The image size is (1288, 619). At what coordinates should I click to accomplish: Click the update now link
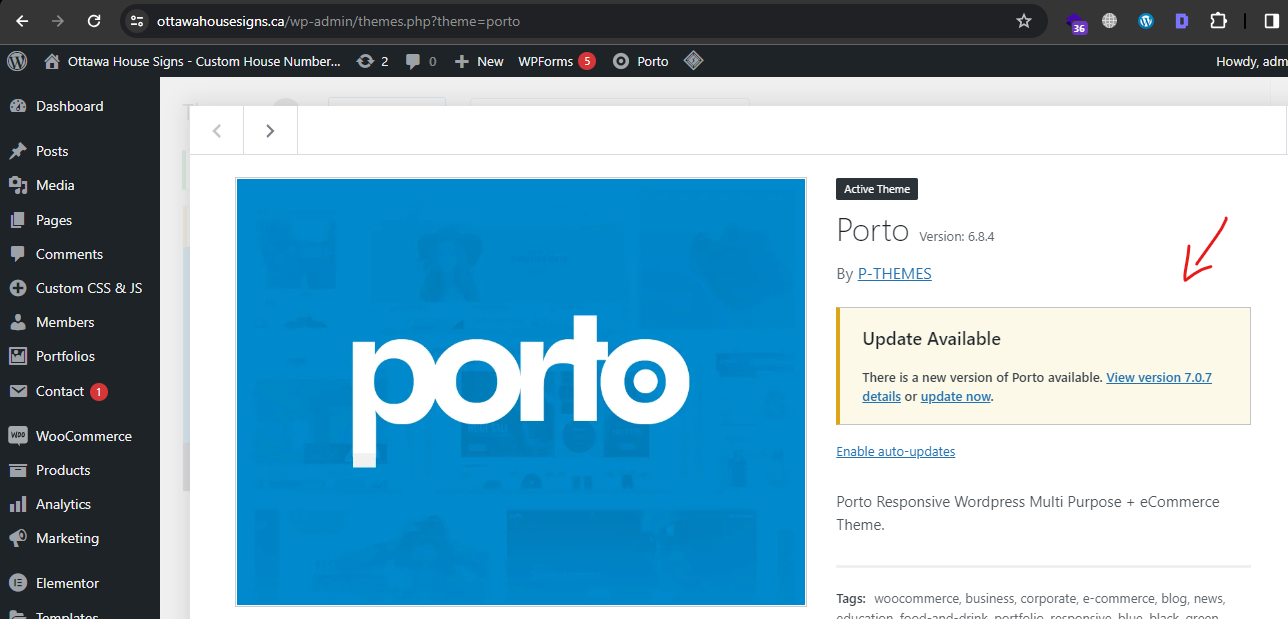tap(955, 396)
